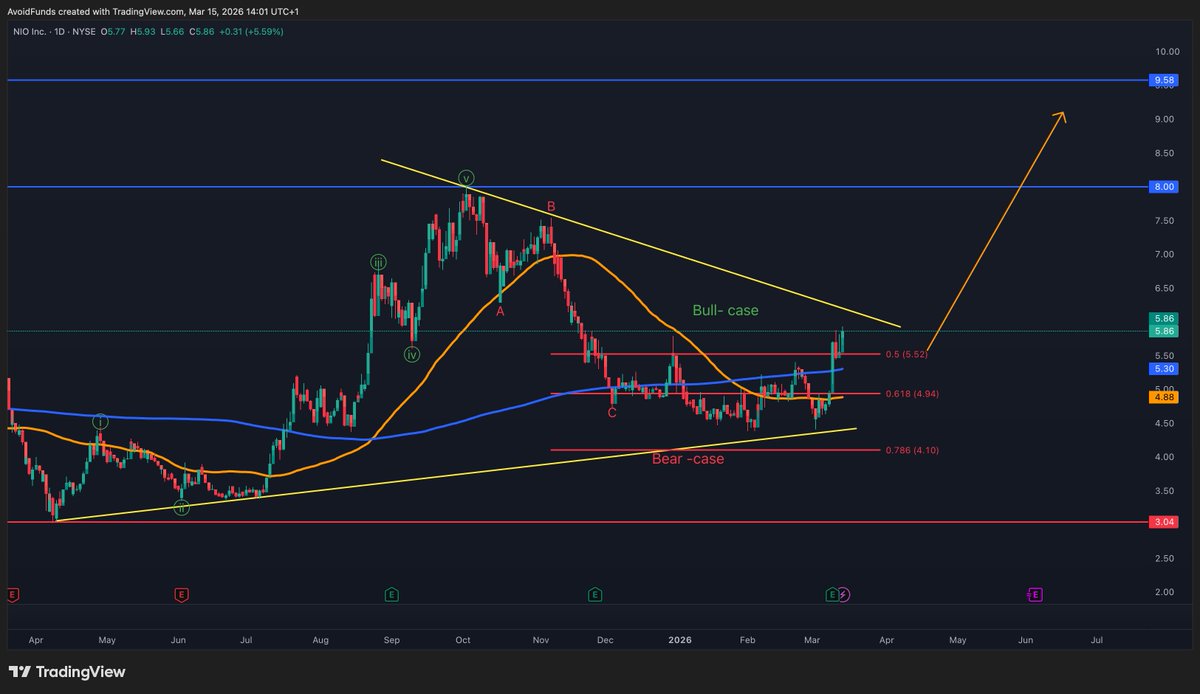Screen dimensions: 1200x694
Task: Click the Dec time axis label
Action: click(605, 638)
